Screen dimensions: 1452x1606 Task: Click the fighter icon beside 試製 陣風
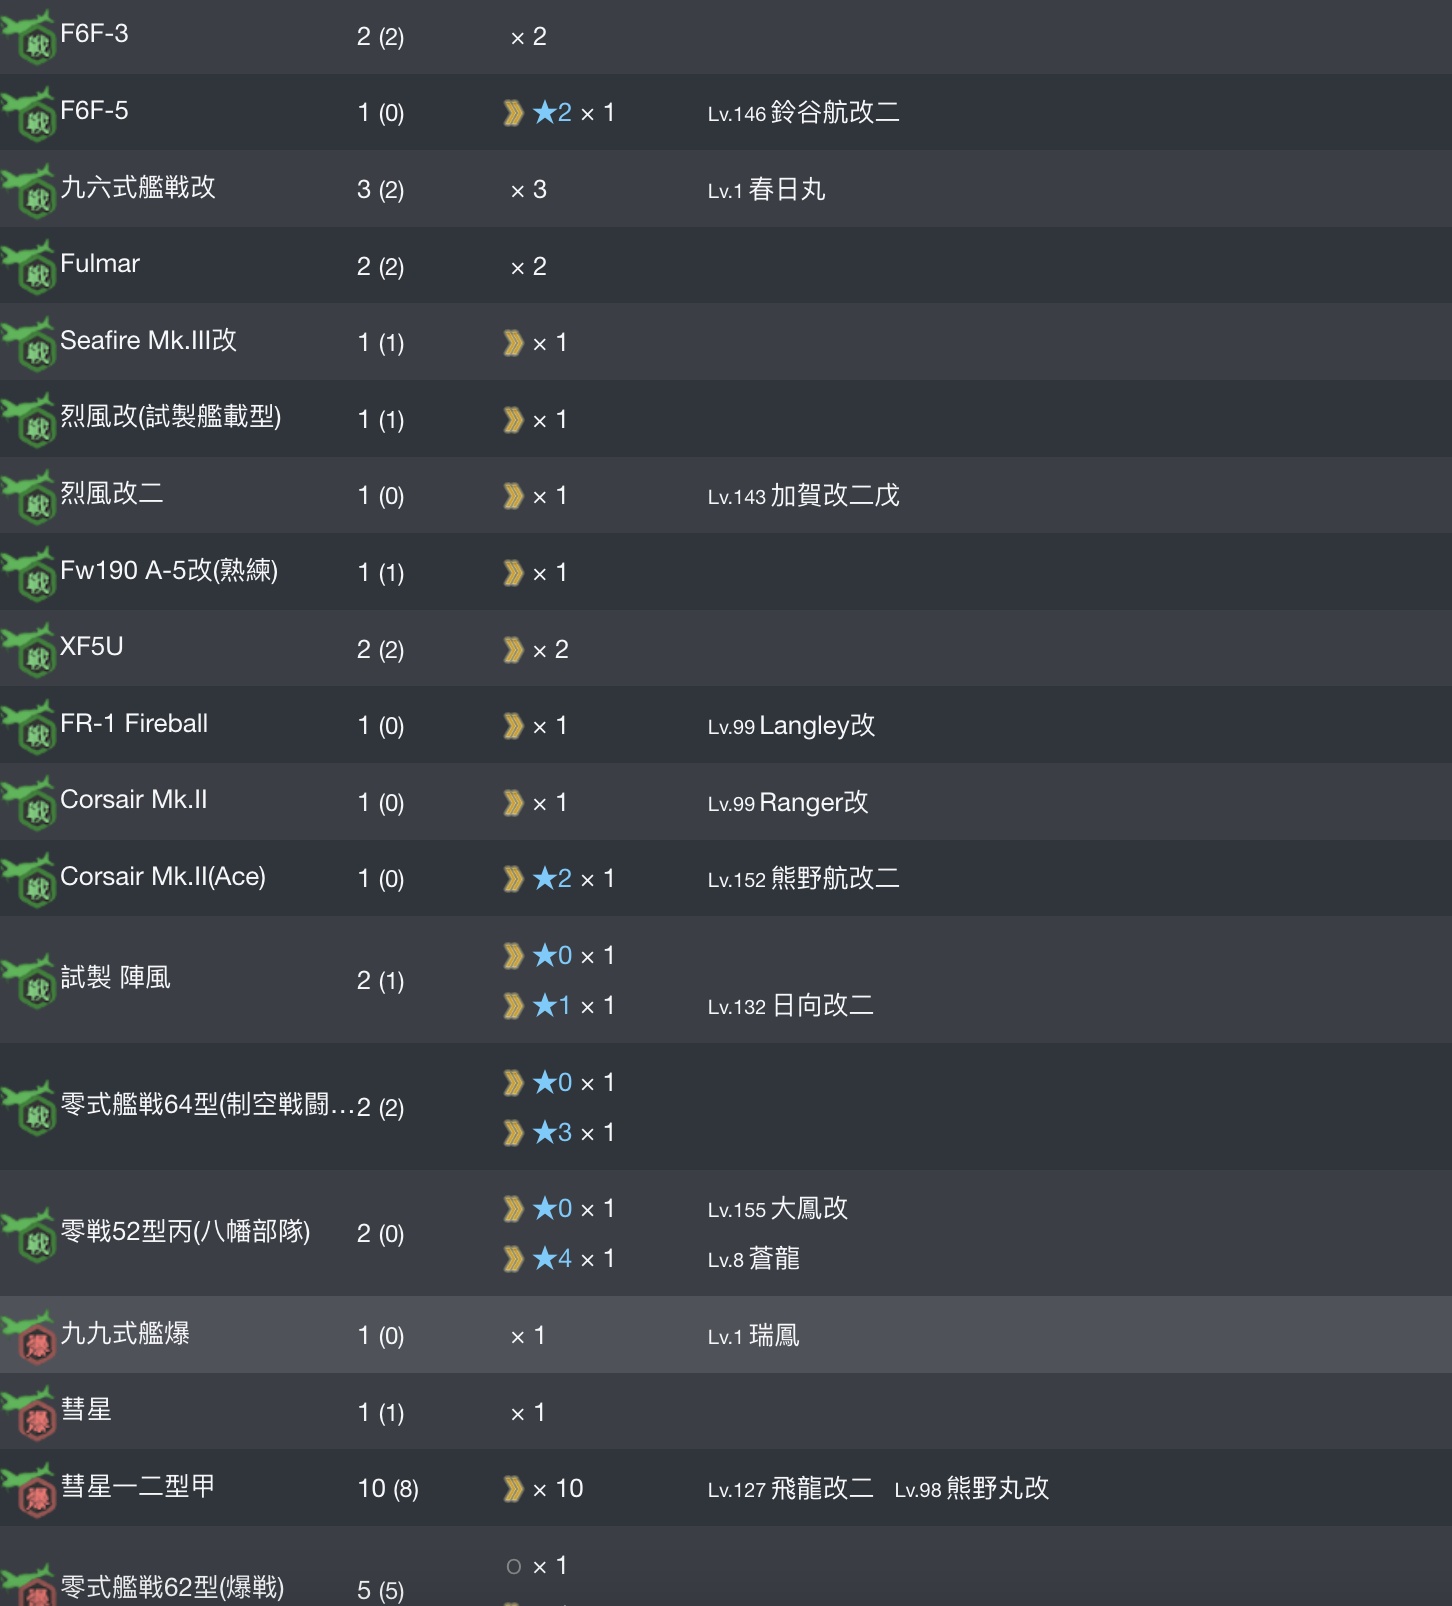(x=29, y=981)
